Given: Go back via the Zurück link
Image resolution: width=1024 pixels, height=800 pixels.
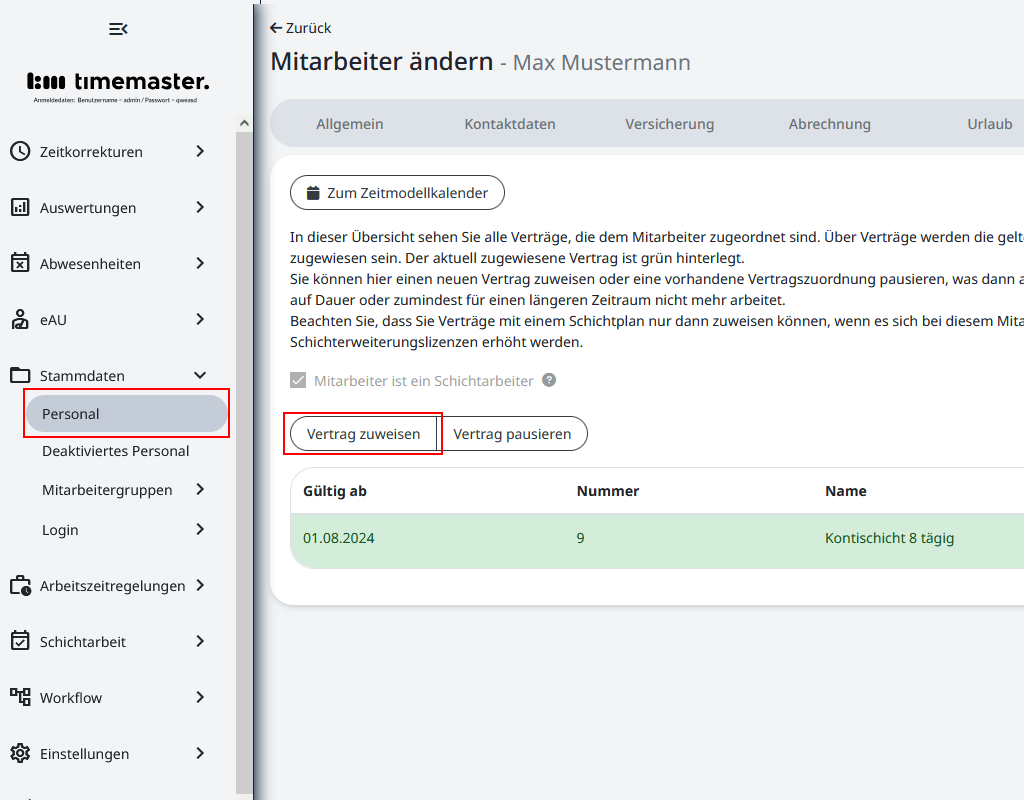Looking at the screenshot, I should (x=301, y=28).
